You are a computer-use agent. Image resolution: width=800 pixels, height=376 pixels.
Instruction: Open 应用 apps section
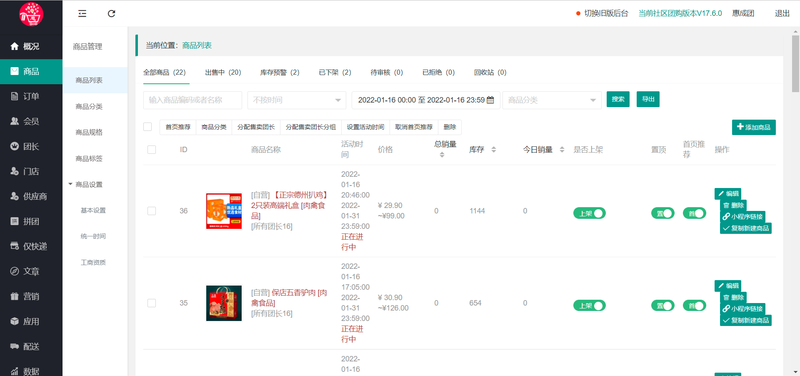coord(31,321)
